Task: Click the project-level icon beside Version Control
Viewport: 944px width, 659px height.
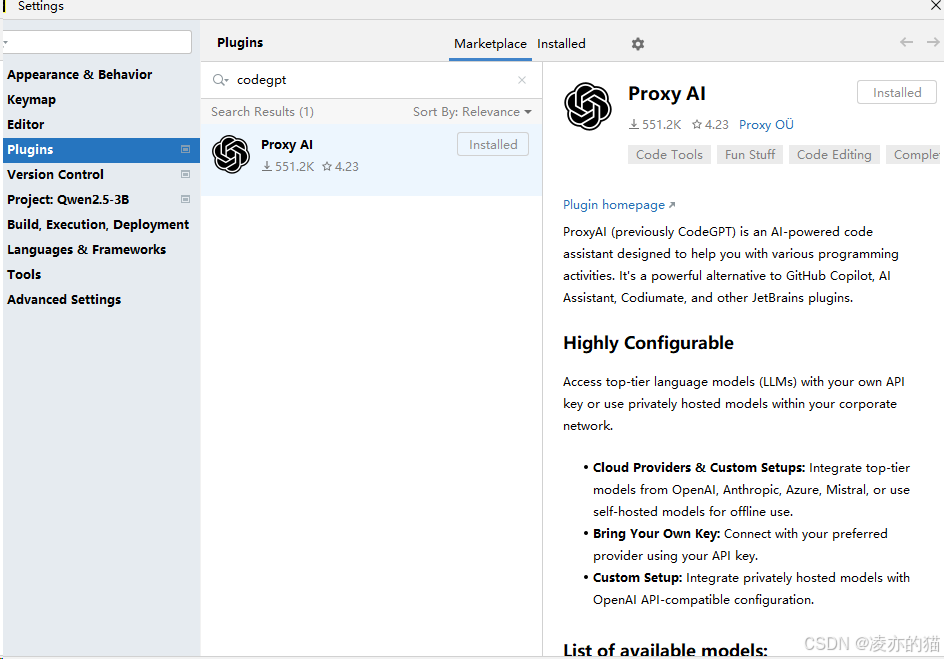Action: point(185,175)
